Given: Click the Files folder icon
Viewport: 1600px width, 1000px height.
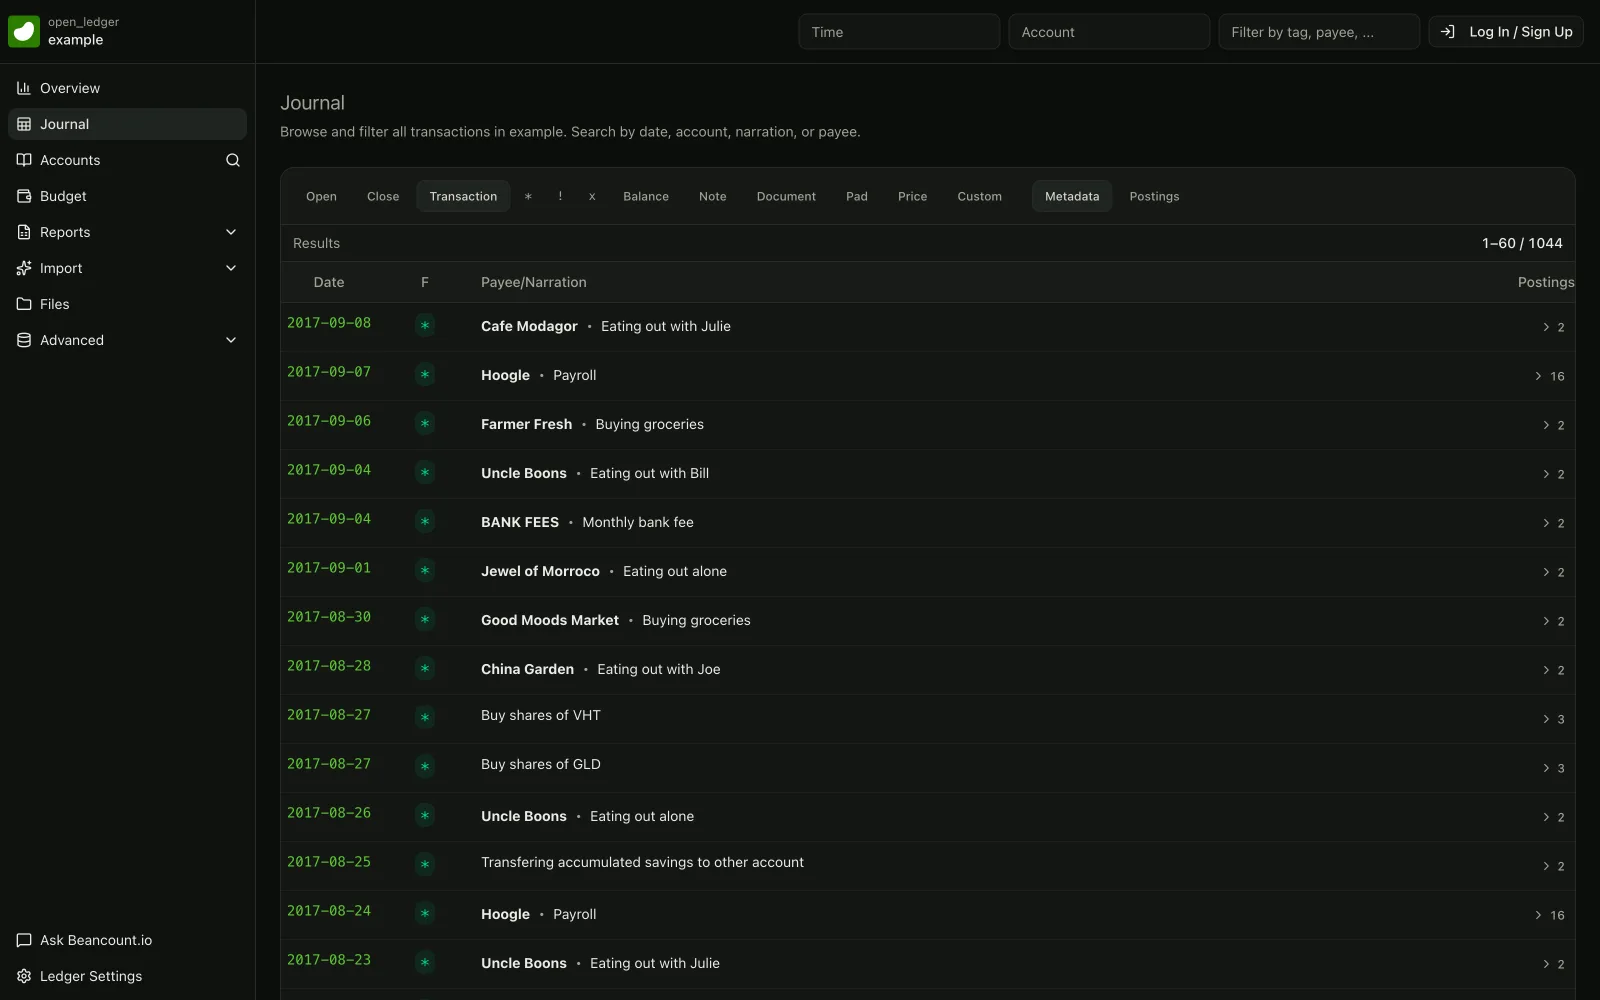Looking at the screenshot, I should [24, 304].
